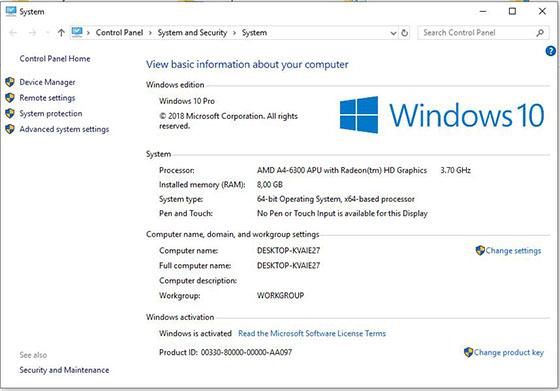Click the shield icon beside Advanced system settings
This screenshot has height=391, width=560.
coord(10,129)
